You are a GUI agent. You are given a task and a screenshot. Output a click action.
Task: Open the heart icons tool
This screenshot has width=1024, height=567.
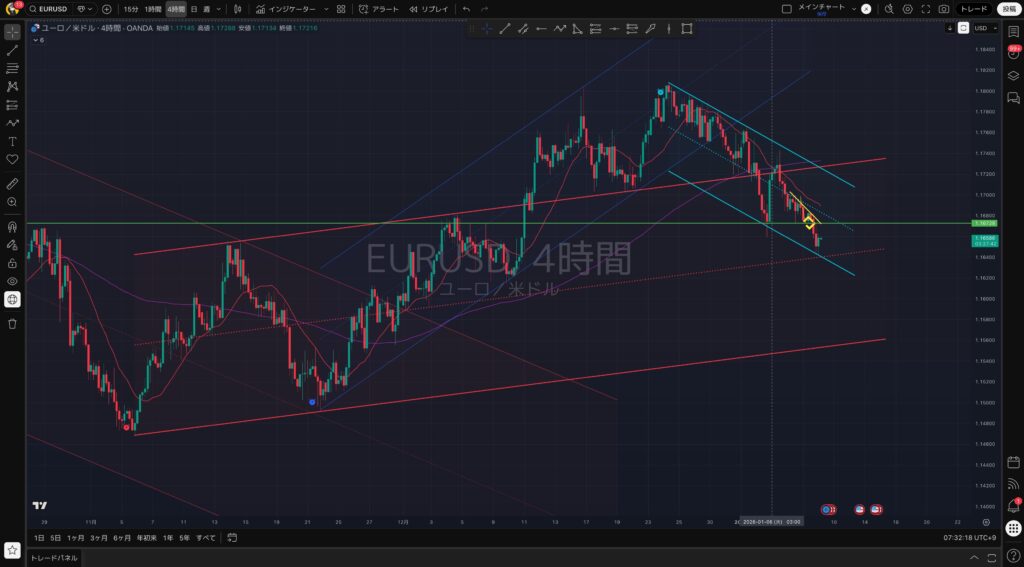(x=12, y=159)
